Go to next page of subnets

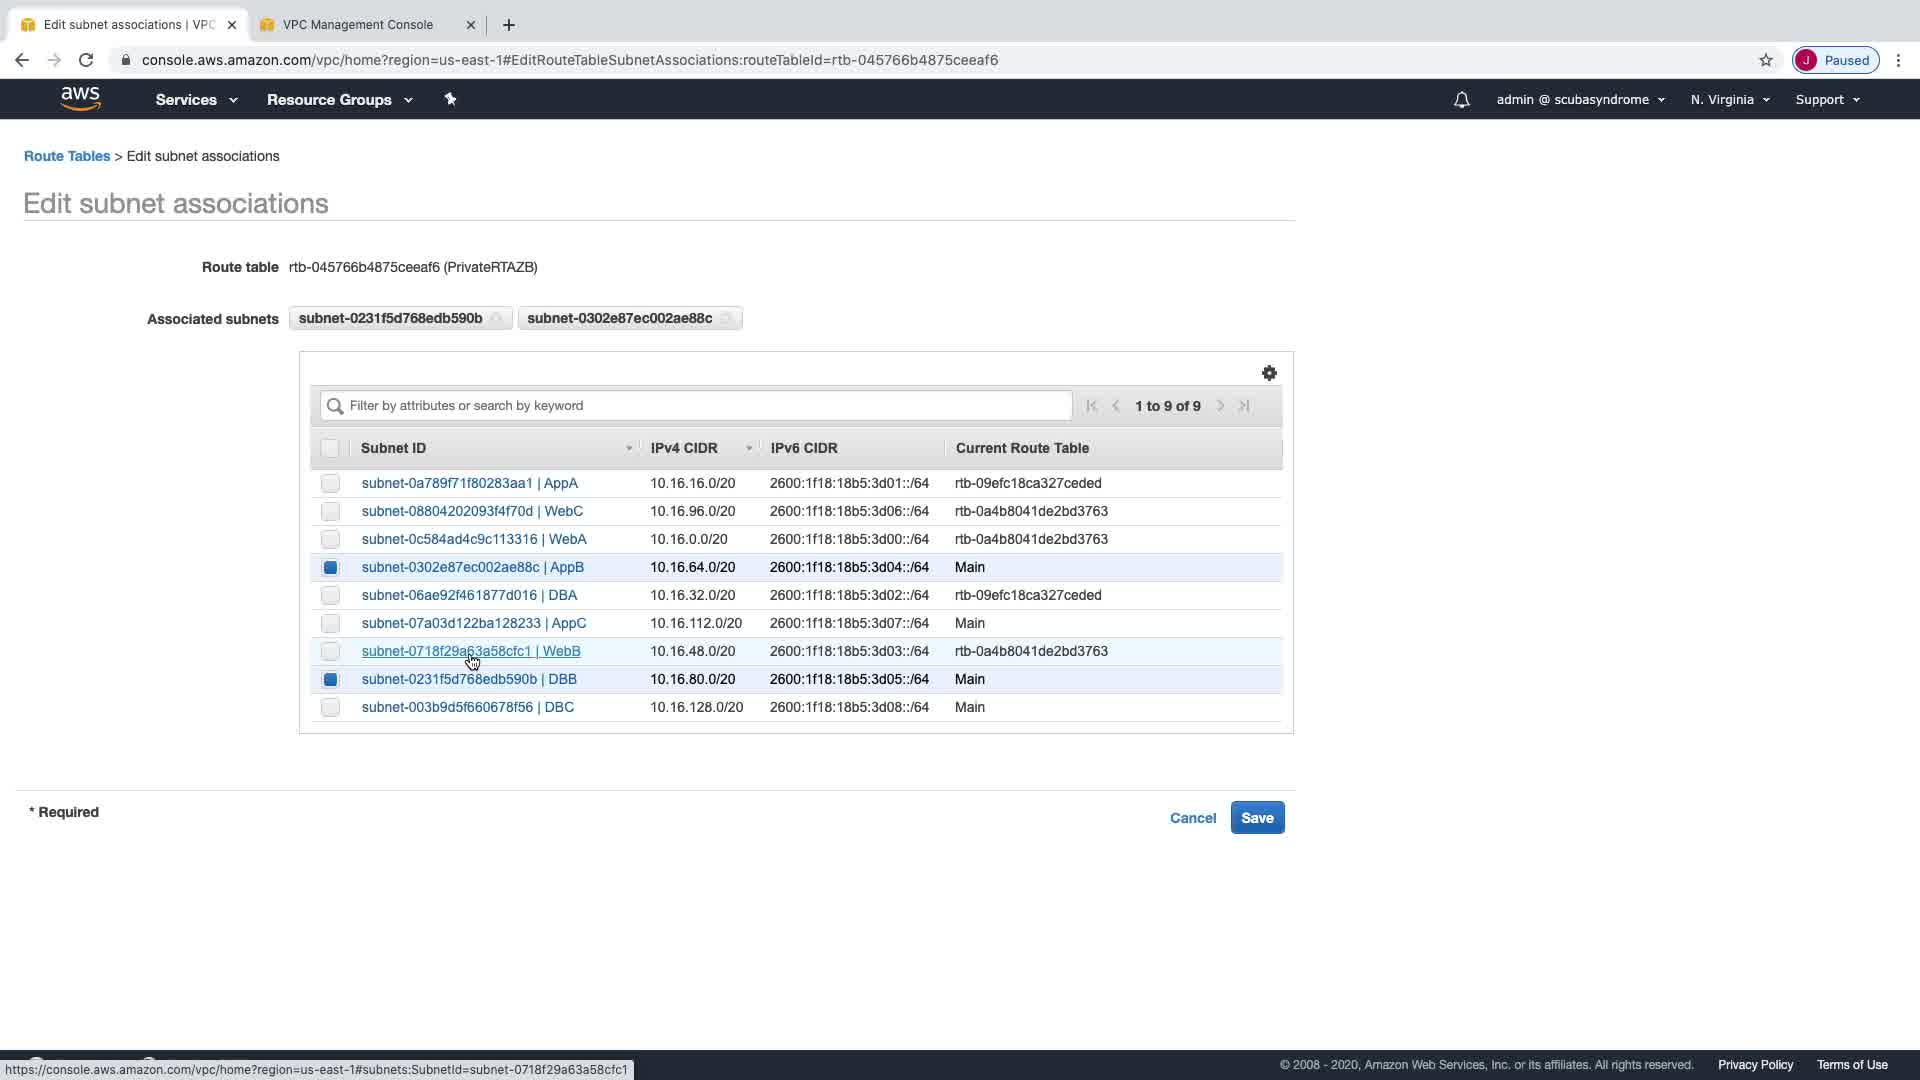tap(1220, 406)
